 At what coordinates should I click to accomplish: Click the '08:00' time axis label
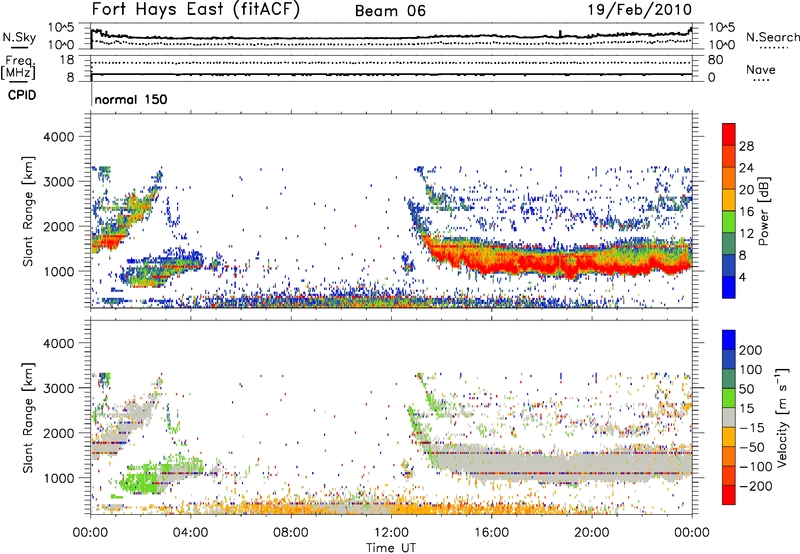click(291, 533)
